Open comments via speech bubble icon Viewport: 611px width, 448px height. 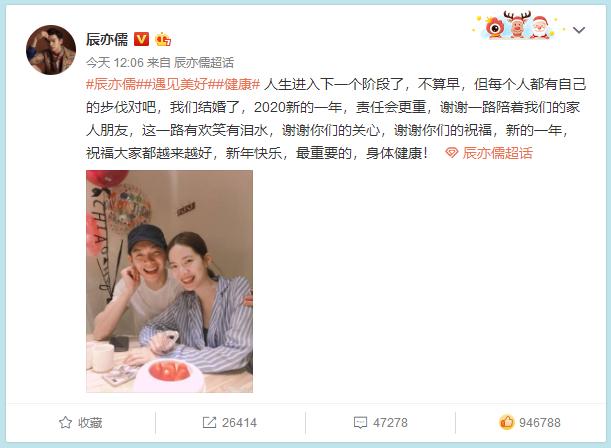click(x=360, y=423)
